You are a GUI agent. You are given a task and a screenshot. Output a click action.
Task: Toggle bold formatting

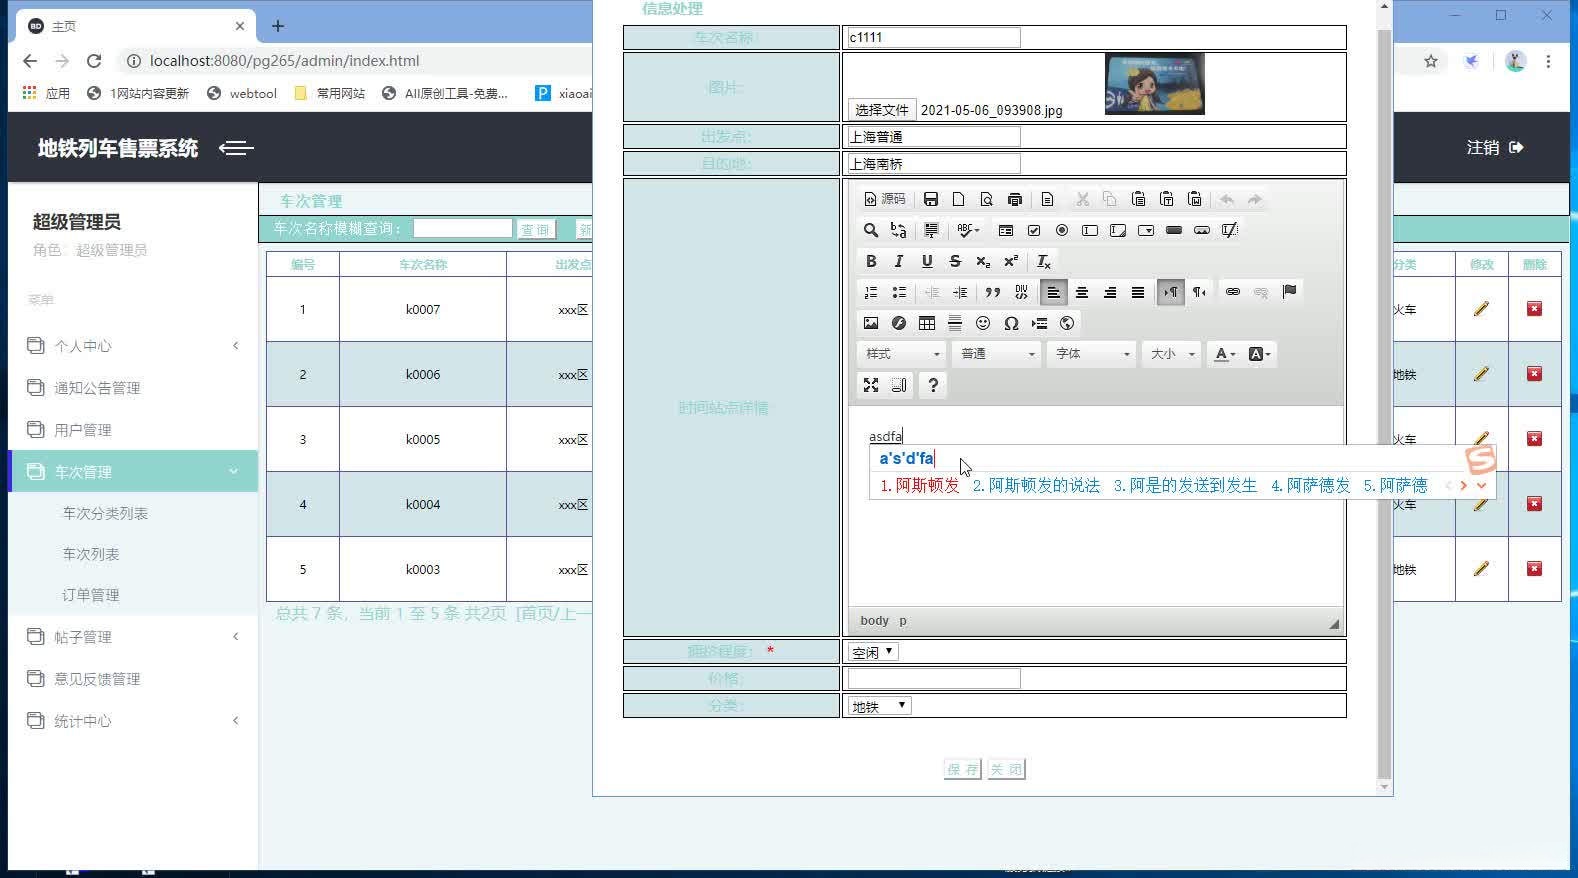tap(871, 261)
